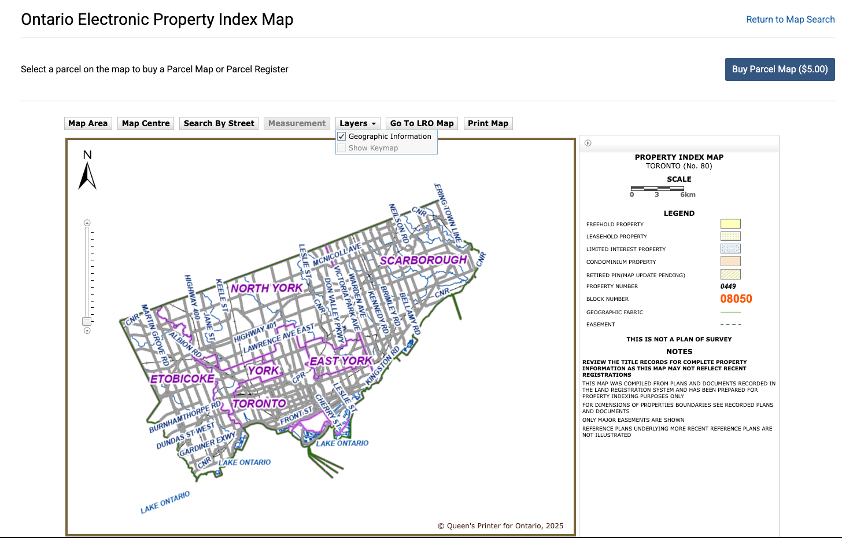This screenshot has height=538, width=842.
Task: Click the Condominium Property orange swatch
Action: click(x=730, y=261)
